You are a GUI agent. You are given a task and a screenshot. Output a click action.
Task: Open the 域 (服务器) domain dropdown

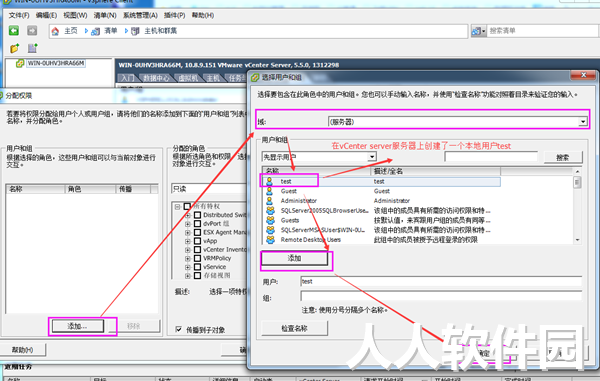582,122
